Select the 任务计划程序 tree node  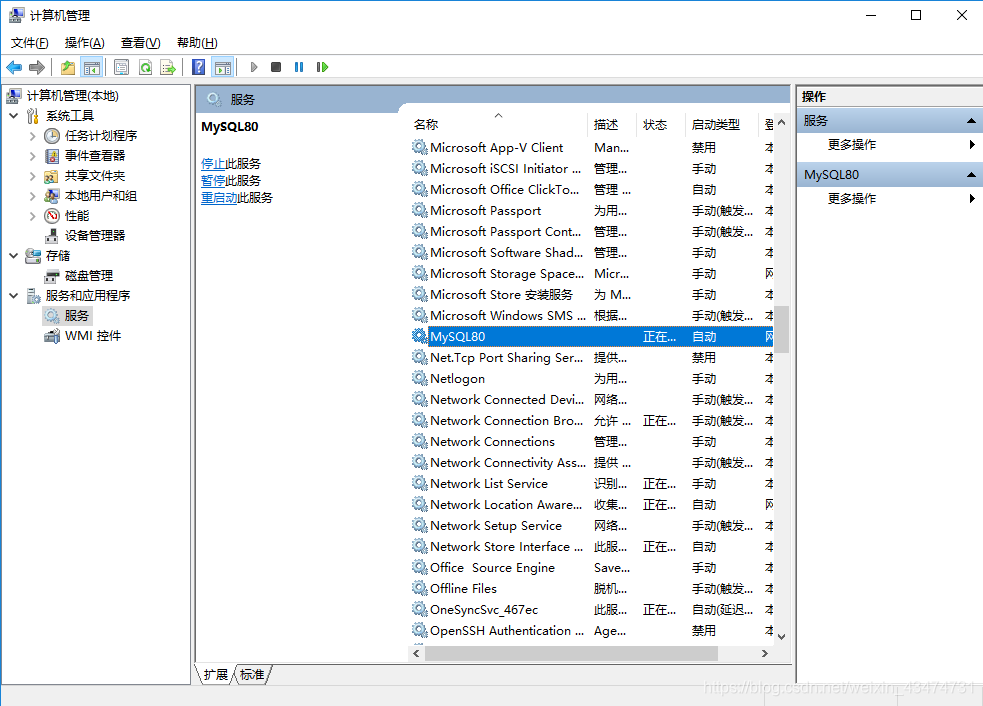pyautogui.click(x=100, y=135)
